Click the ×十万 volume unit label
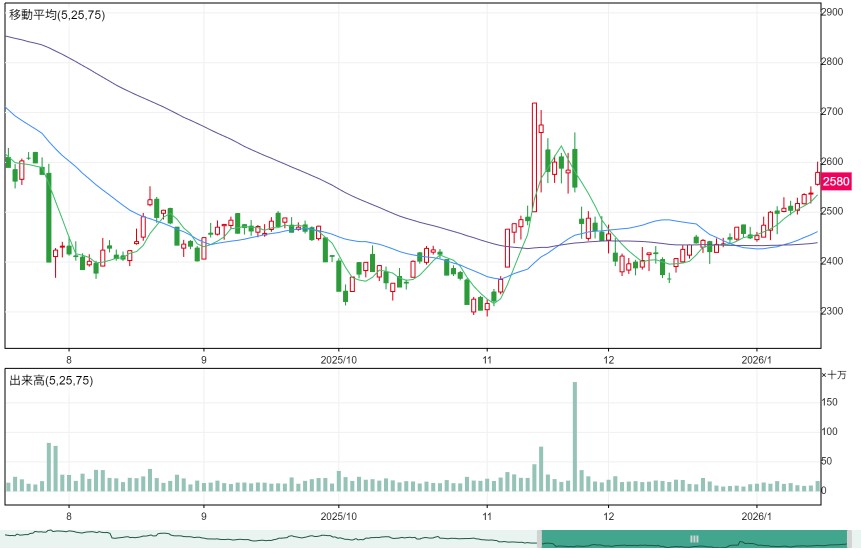861x550 pixels. 834,375
